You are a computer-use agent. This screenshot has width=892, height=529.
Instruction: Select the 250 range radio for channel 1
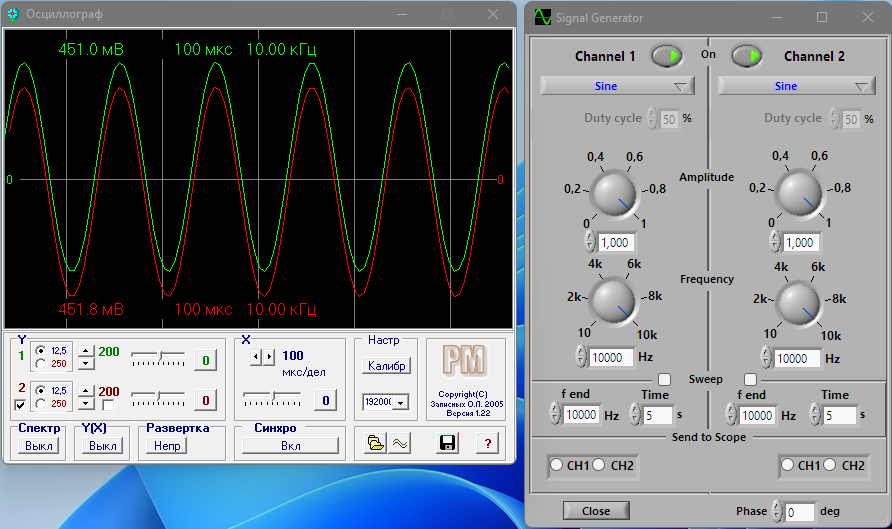tap(40, 364)
